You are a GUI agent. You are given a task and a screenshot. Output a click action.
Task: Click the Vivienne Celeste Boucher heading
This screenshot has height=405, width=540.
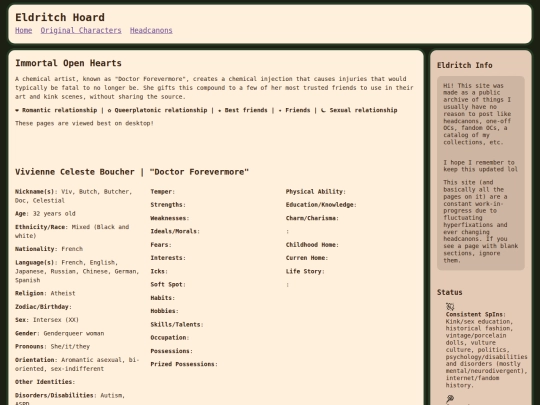pyautogui.click(x=132, y=172)
